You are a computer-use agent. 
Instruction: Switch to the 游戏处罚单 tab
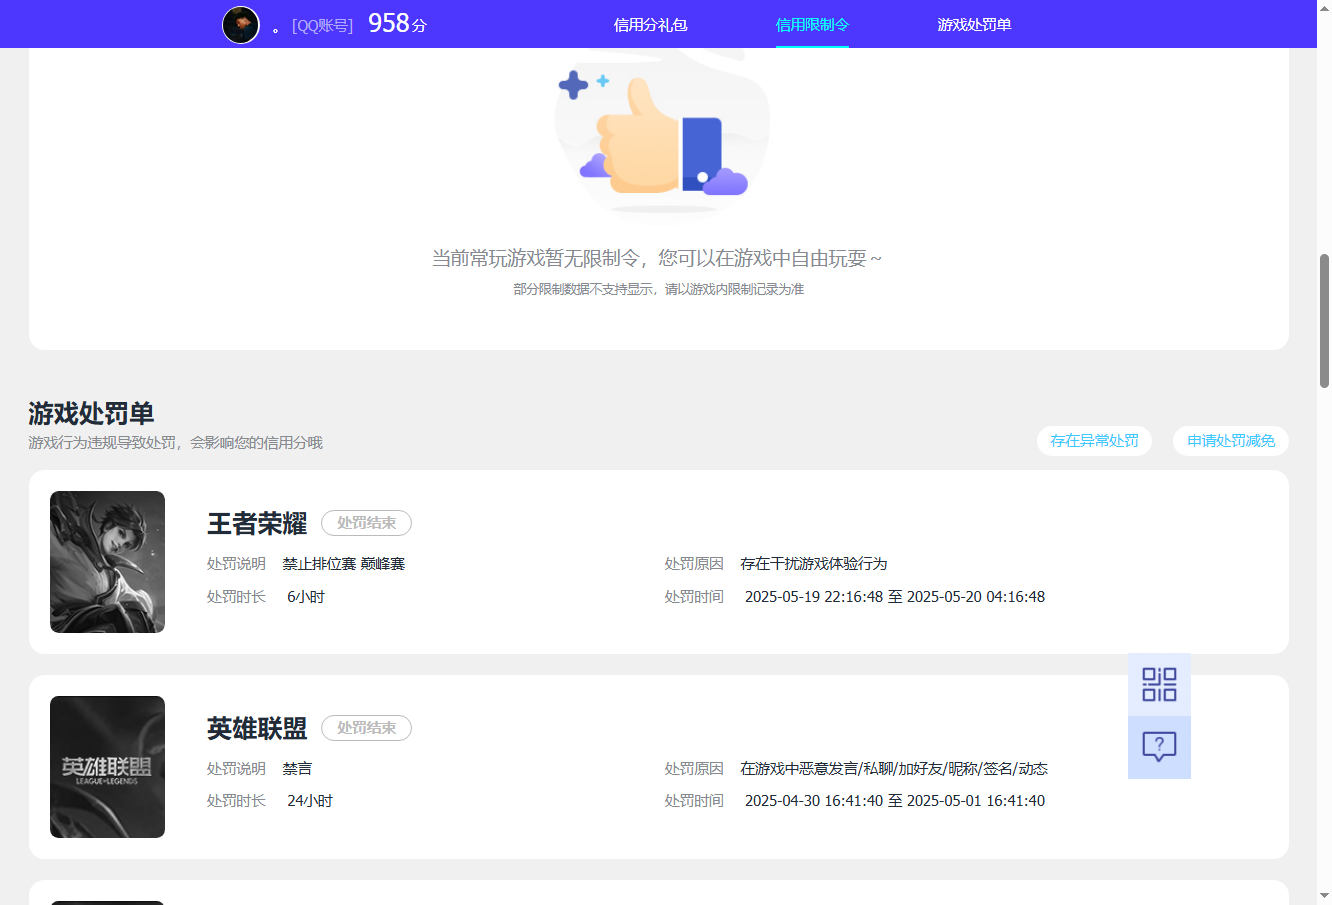pos(974,25)
